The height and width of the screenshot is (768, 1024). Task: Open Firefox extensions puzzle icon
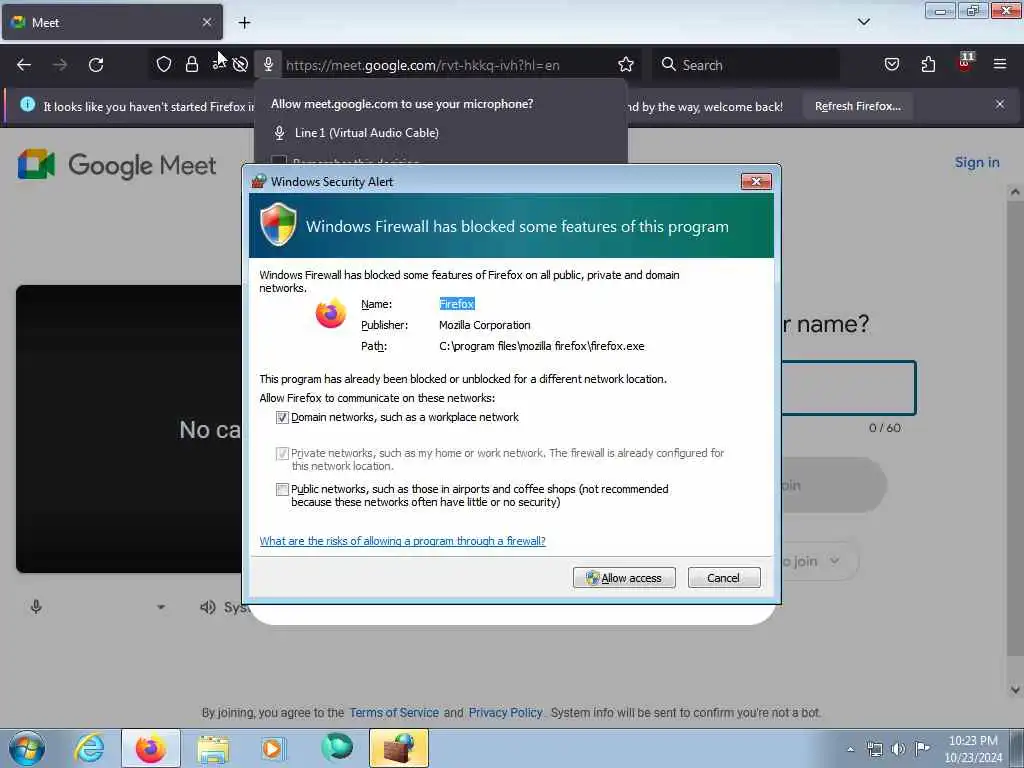[x=928, y=64]
